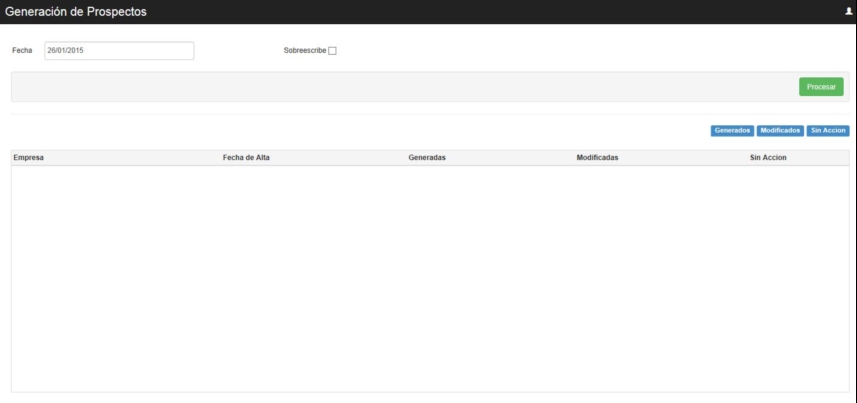
Task: Click the Generación de Prospectos page title
Action: click(76, 12)
